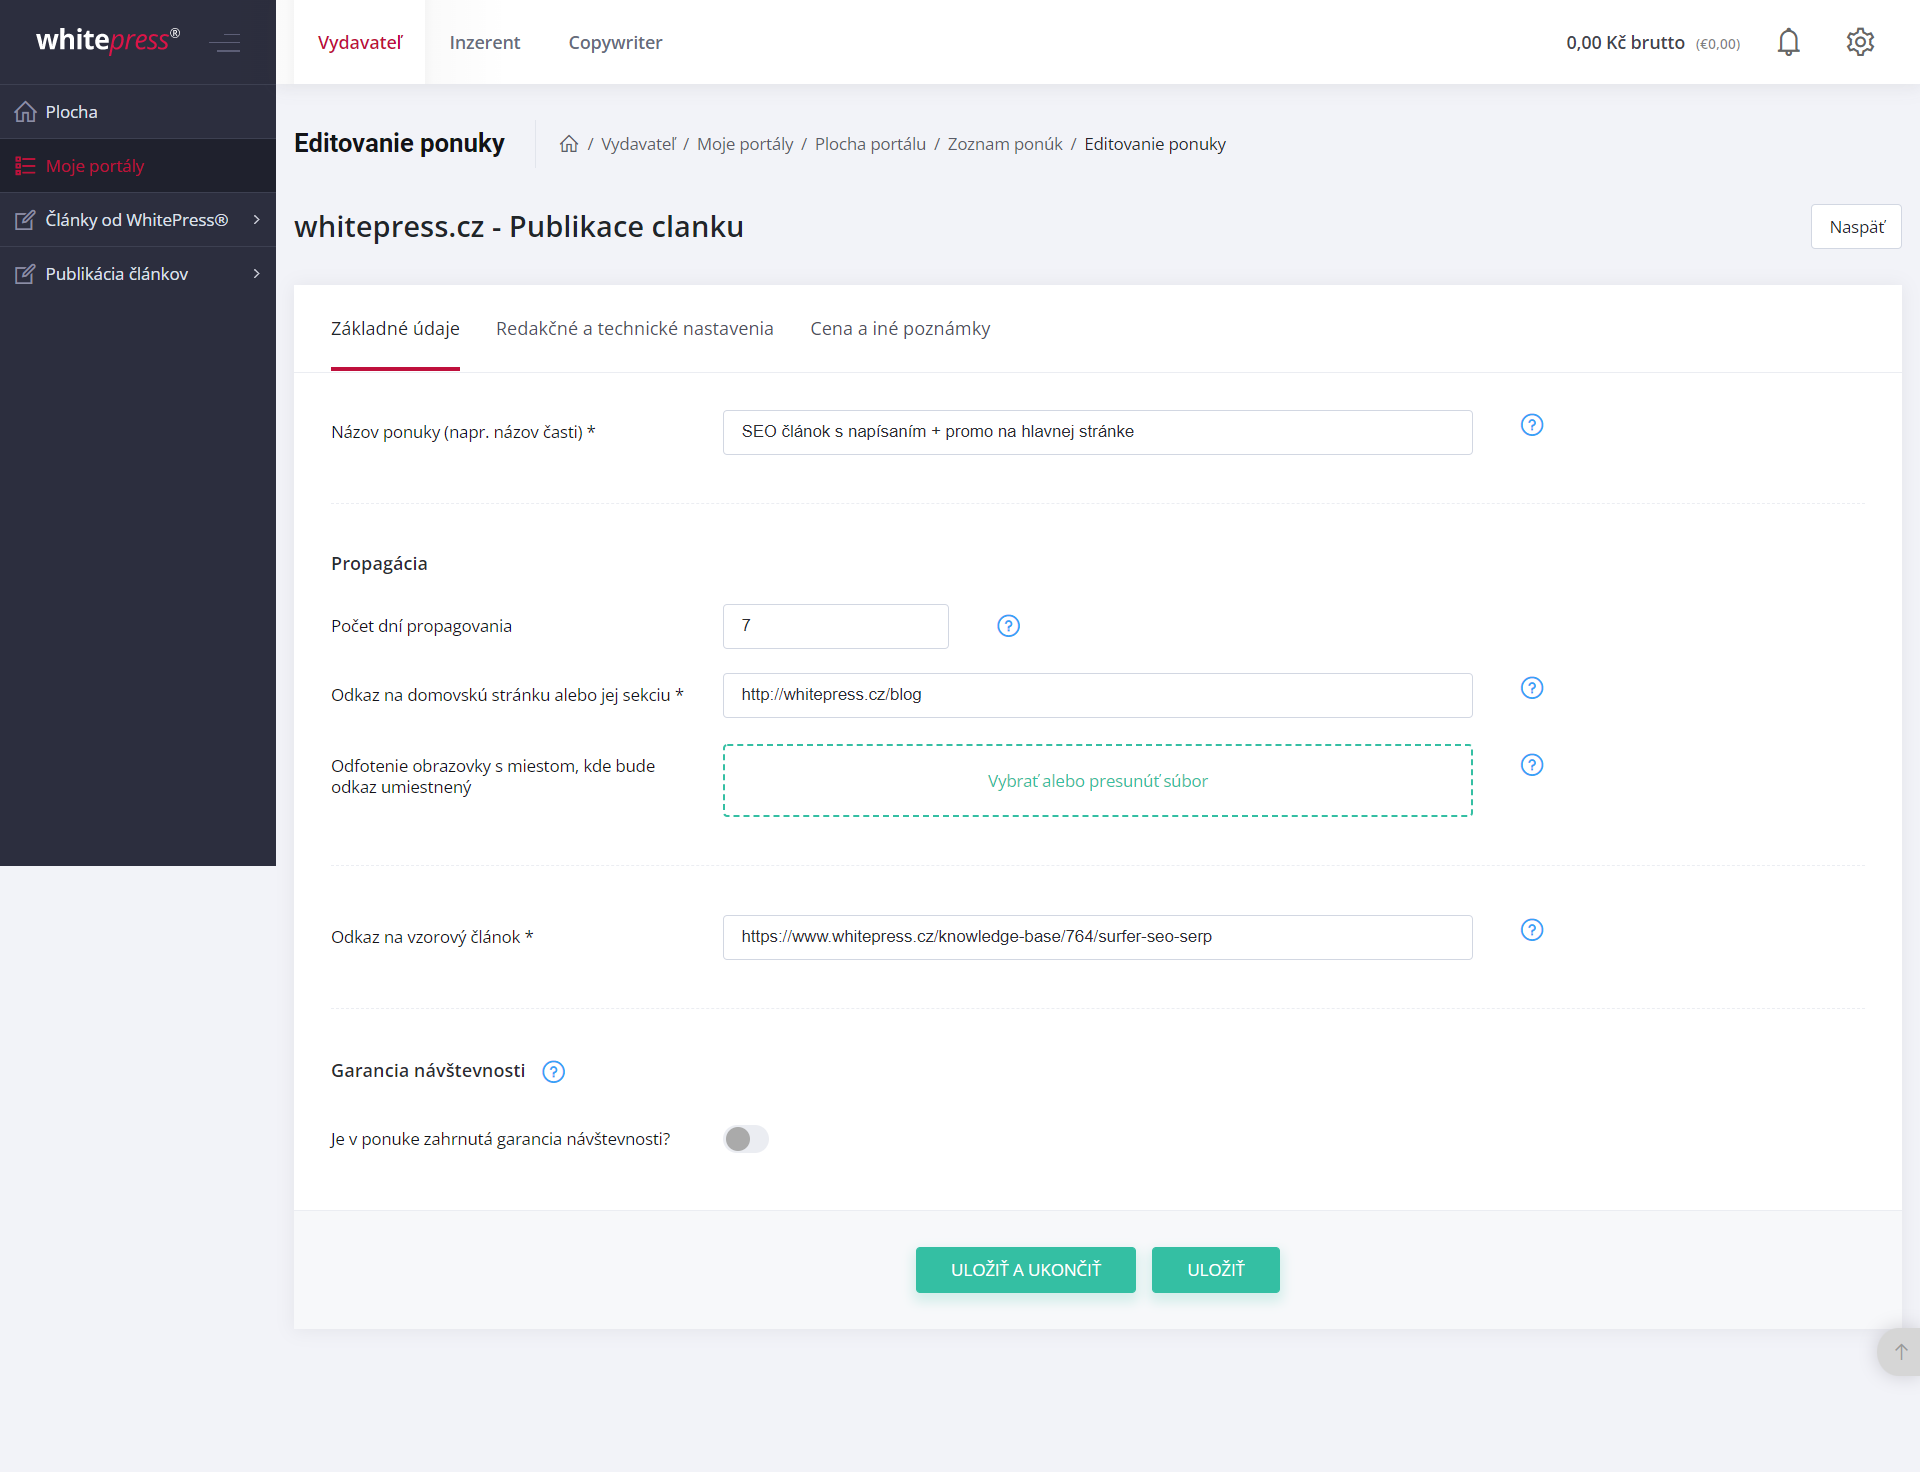Click the scroll-to-top arrow button
This screenshot has width=1920, height=1472.
(x=1900, y=1352)
